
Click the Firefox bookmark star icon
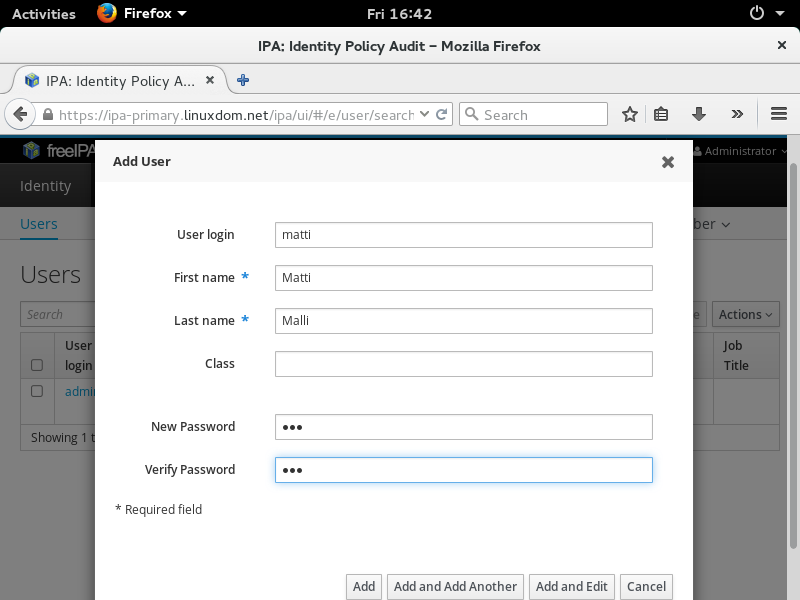pyautogui.click(x=630, y=114)
